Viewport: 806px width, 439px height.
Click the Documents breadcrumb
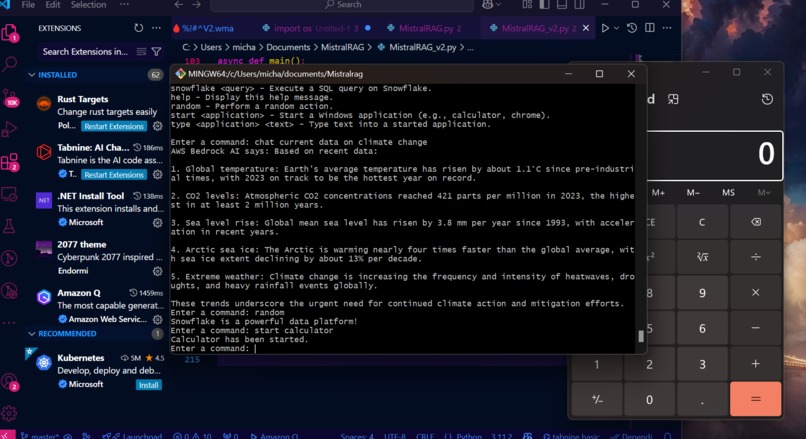(288, 47)
